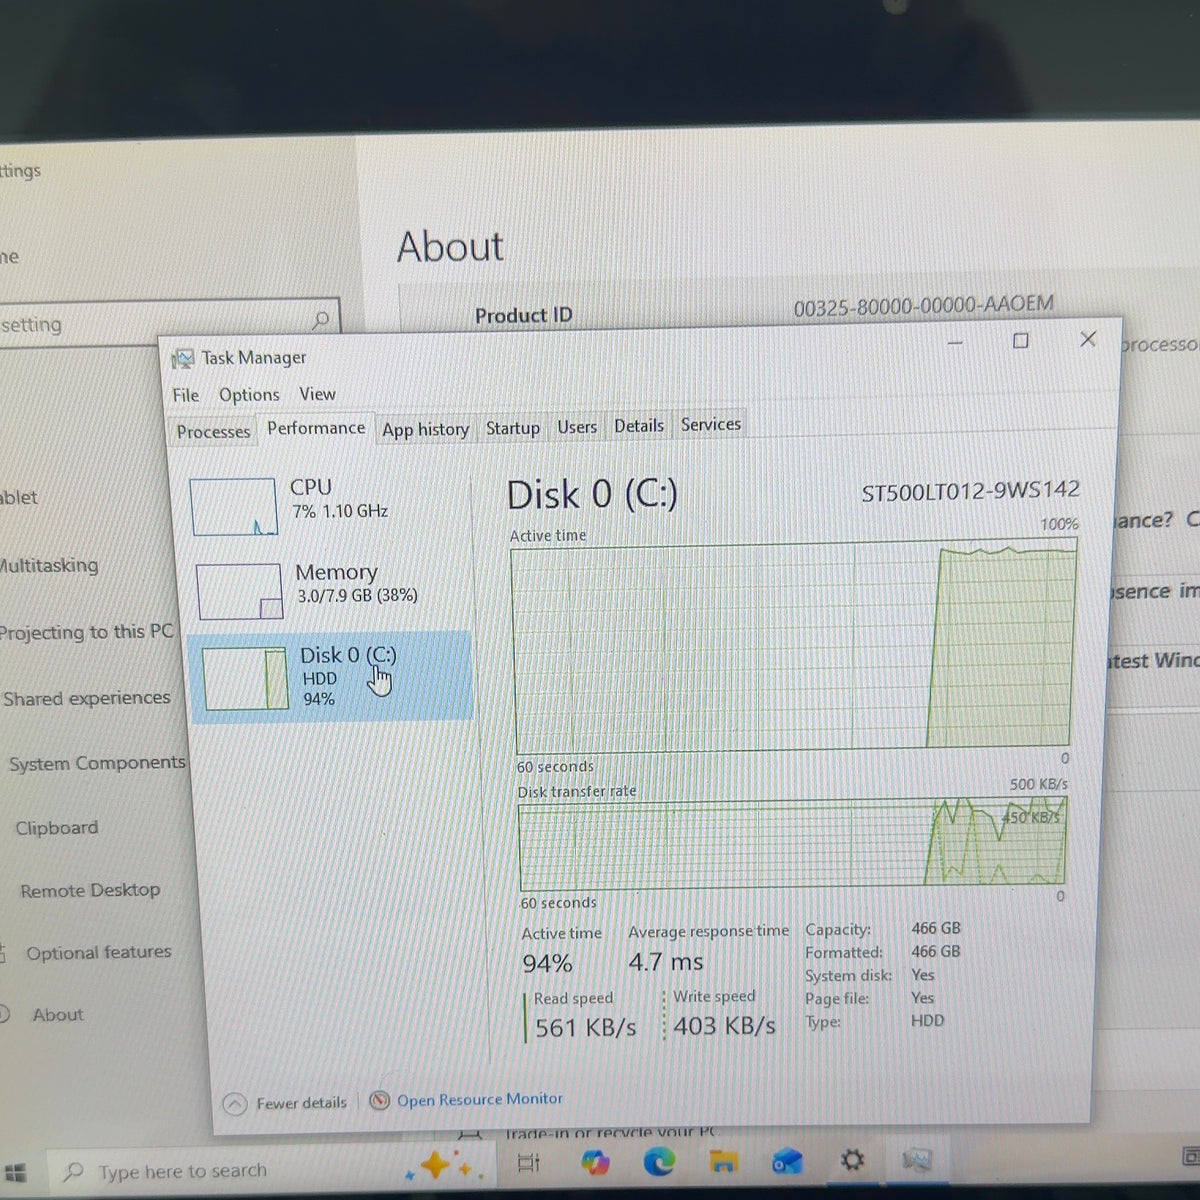Launch Copilot from the taskbar

(x=595, y=1162)
